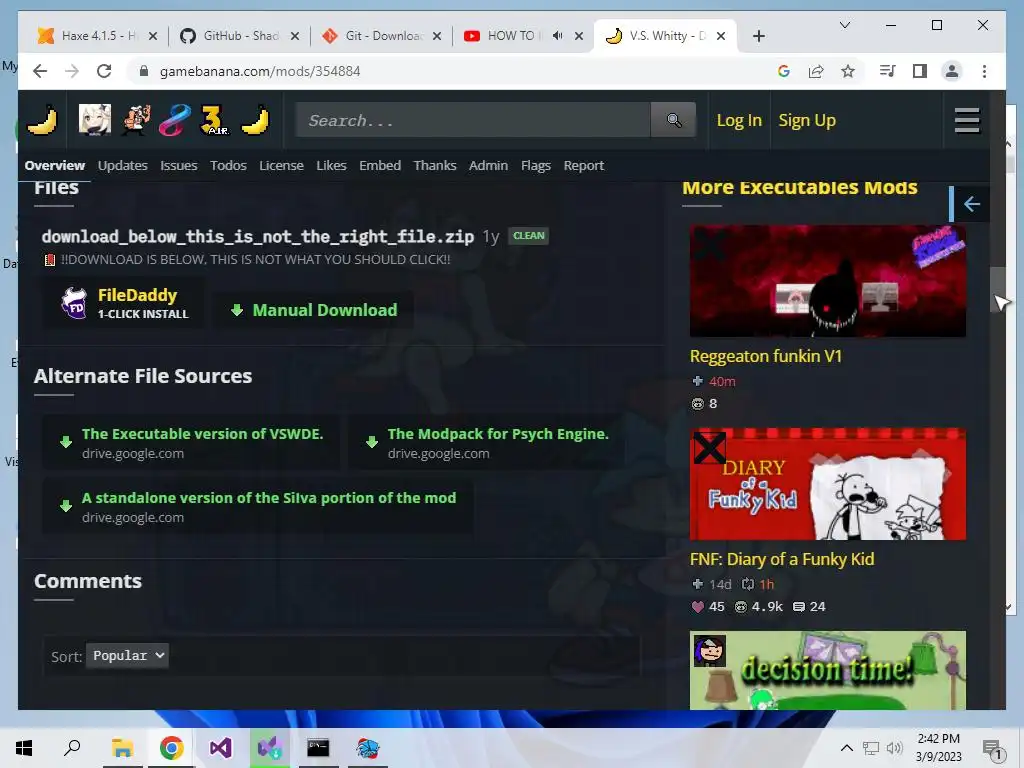Open the command prompt taskbar icon
The image size is (1024, 768).
(318, 748)
